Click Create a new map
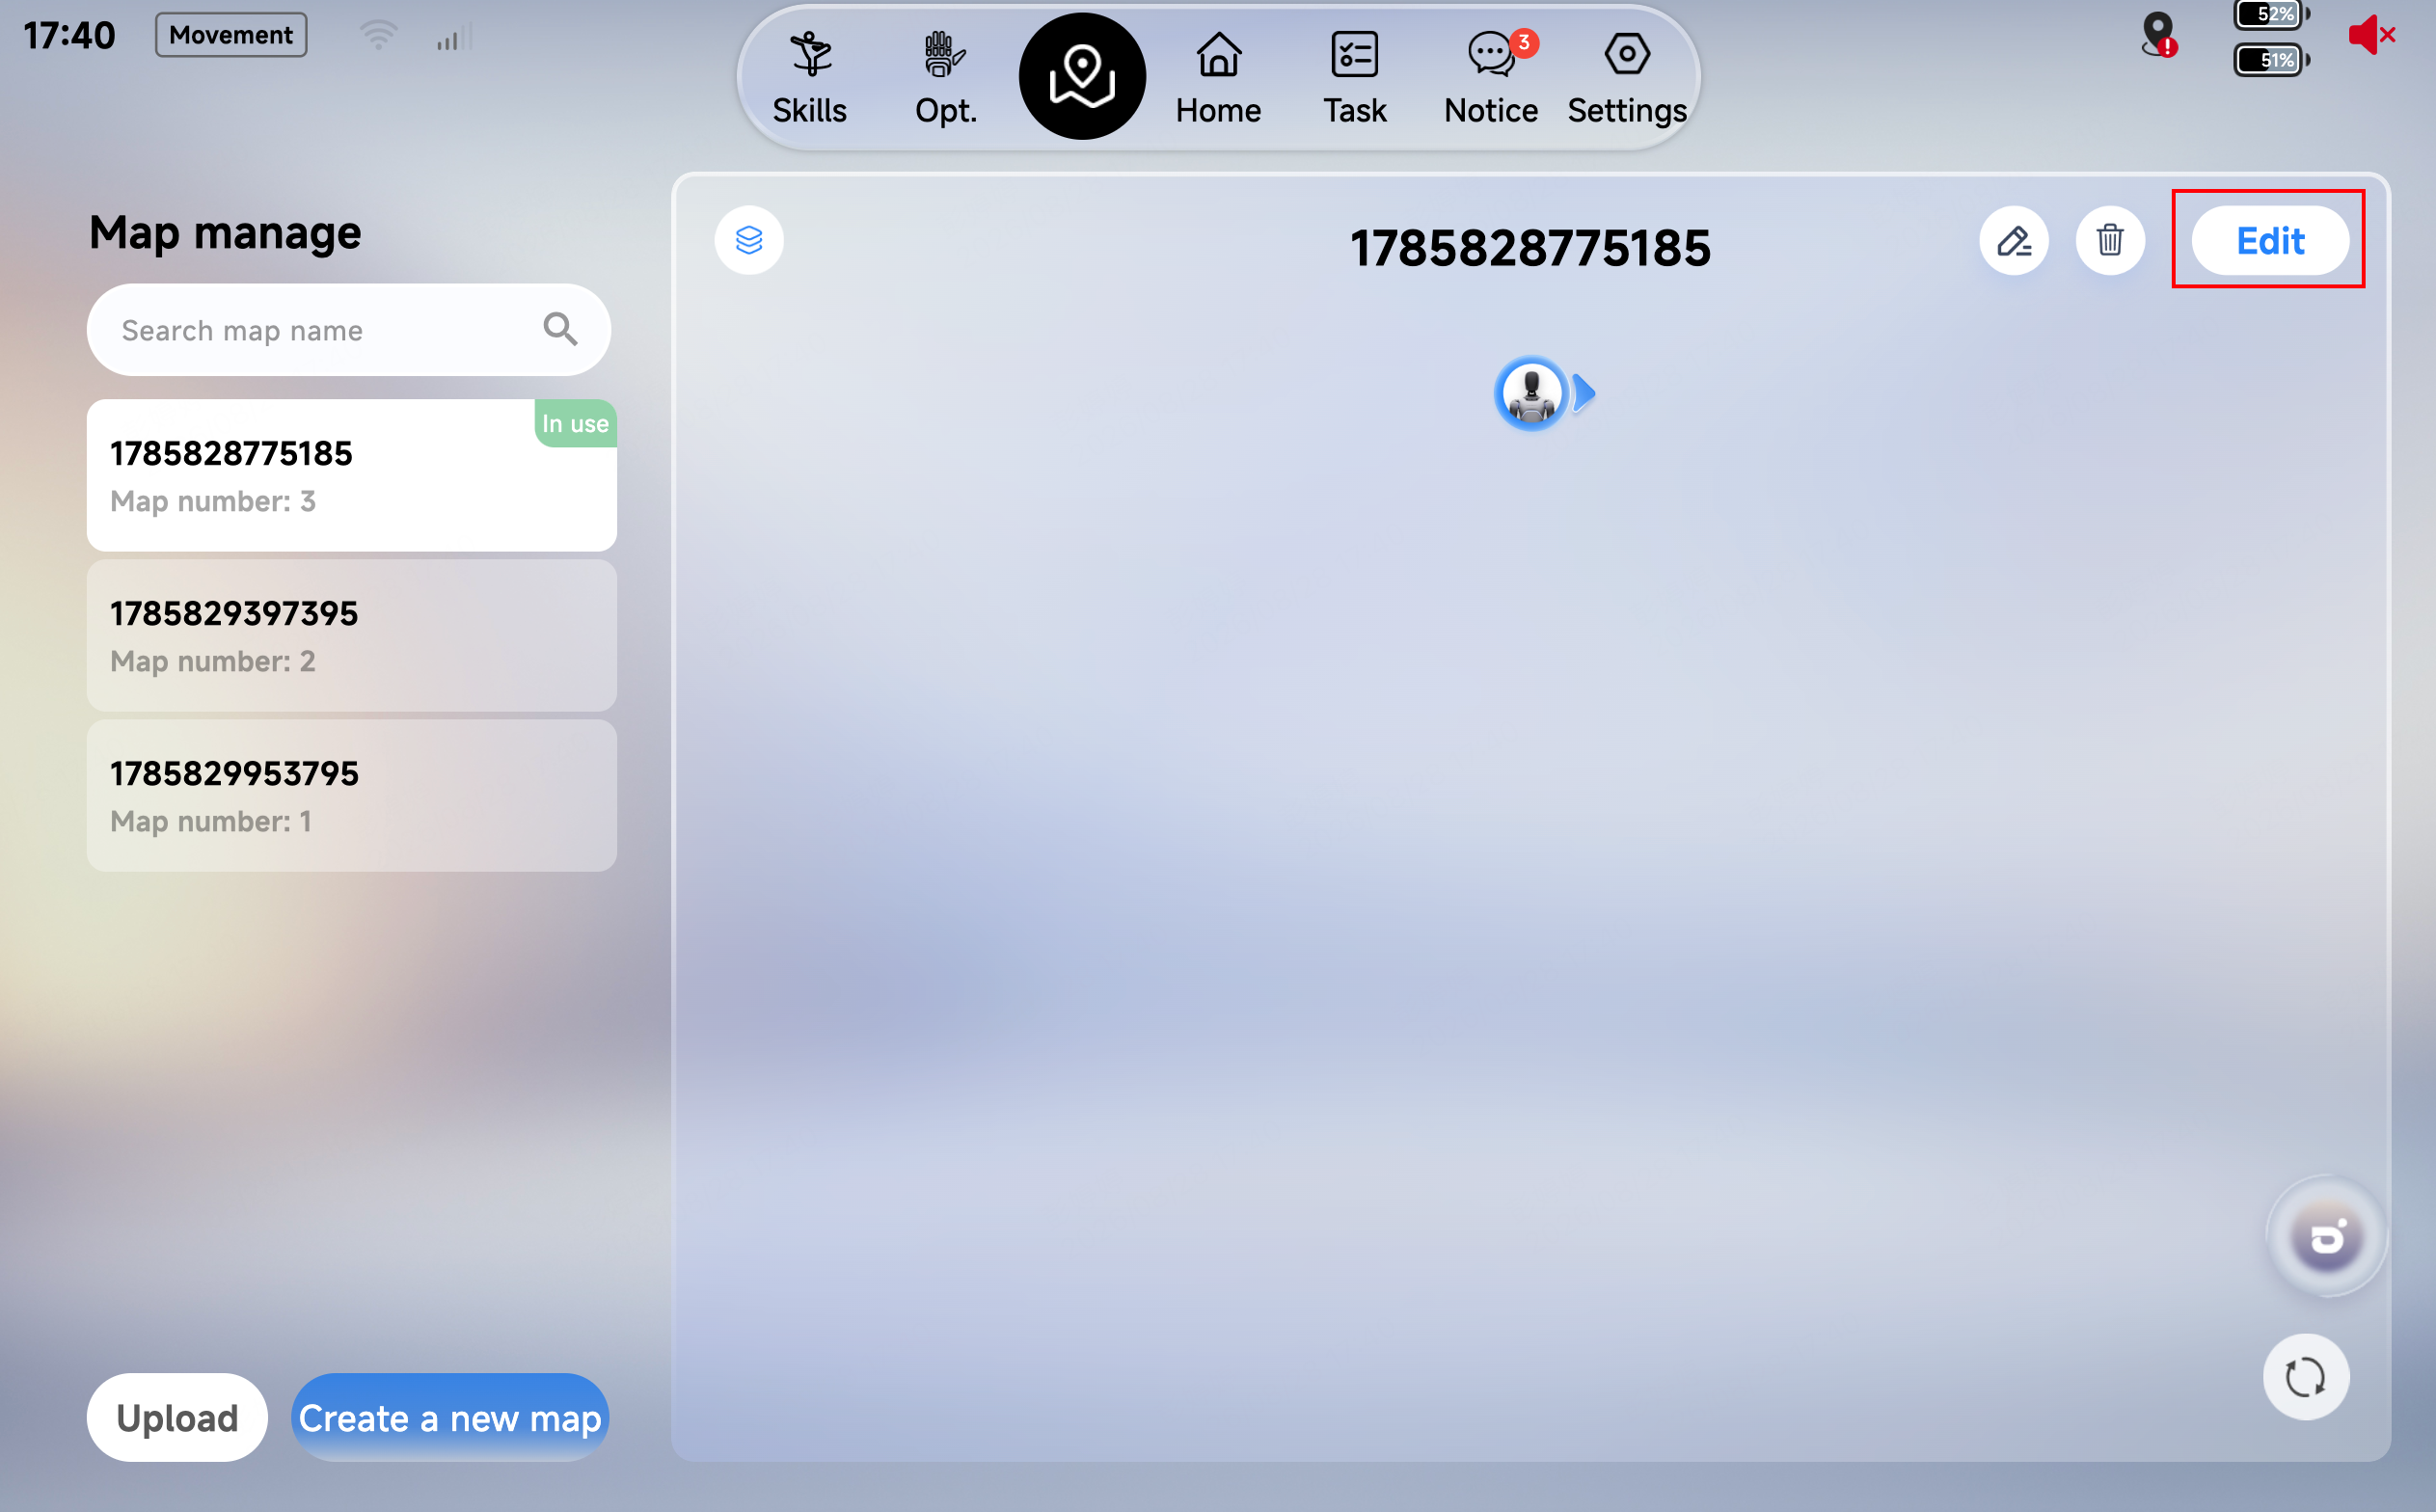2436x1512 pixels. coord(450,1418)
